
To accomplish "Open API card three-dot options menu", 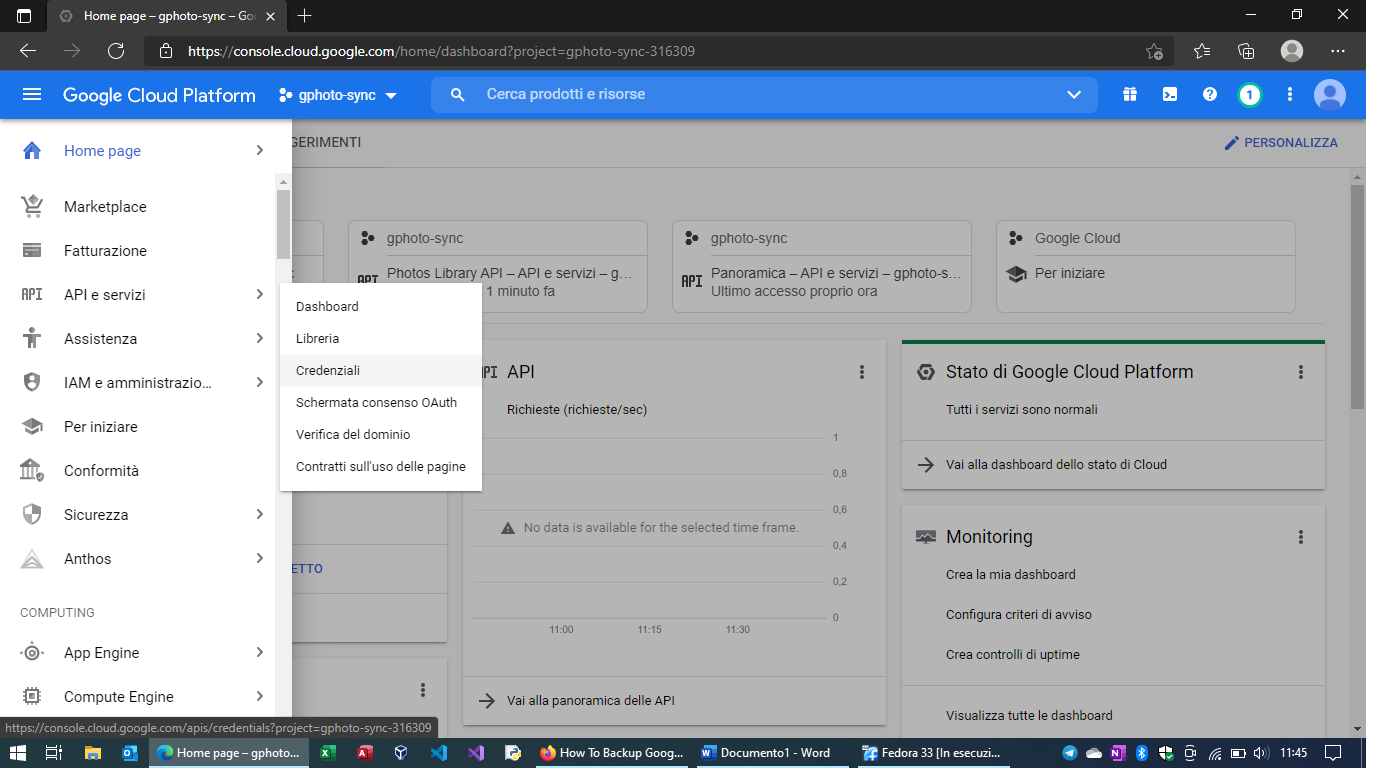I will pos(861,372).
